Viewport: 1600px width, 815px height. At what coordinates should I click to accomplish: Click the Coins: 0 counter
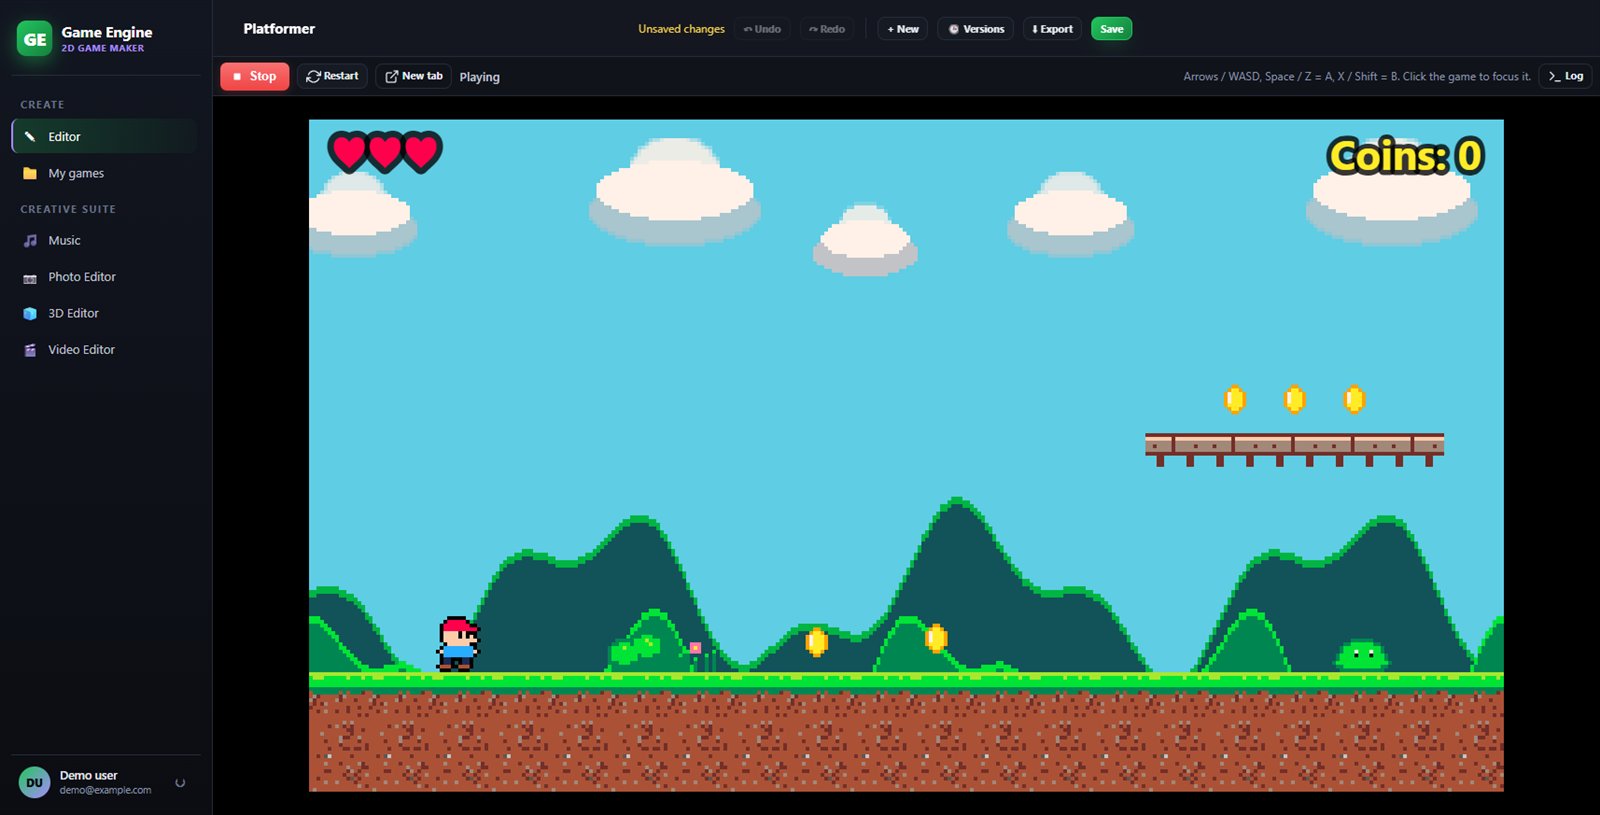(1406, 156)
